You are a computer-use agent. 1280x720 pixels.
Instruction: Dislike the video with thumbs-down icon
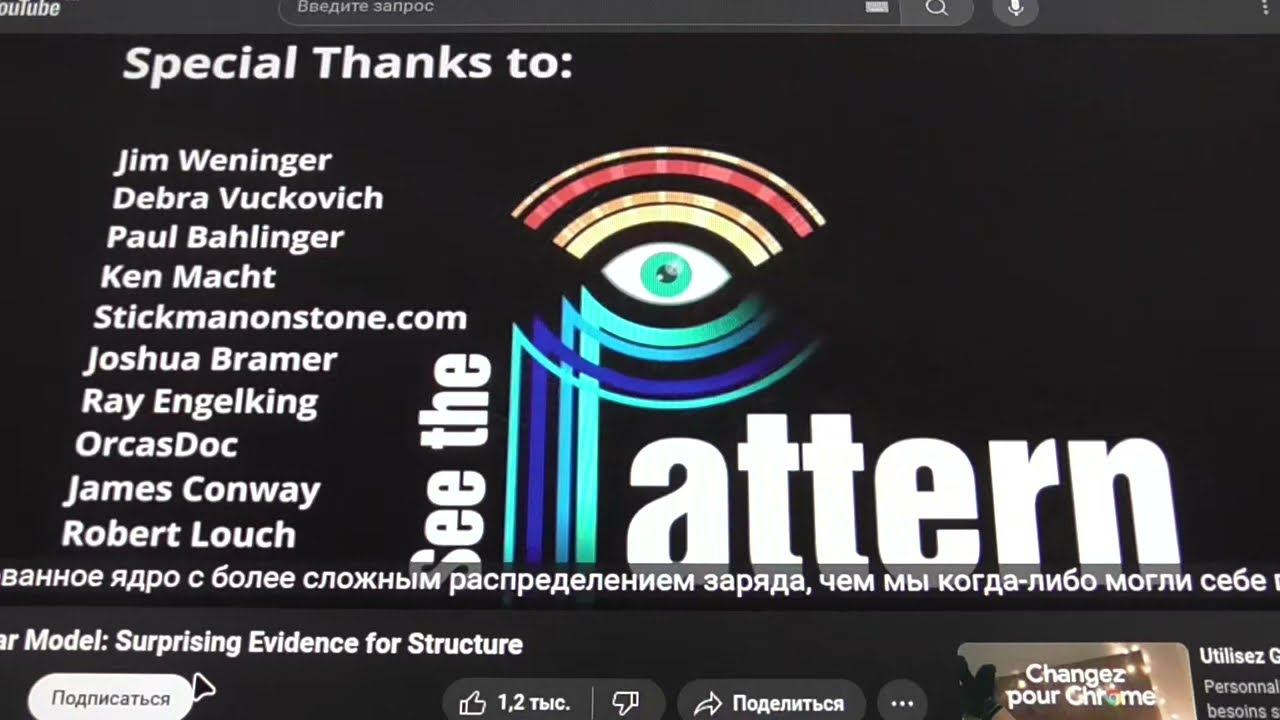[626, 703]
